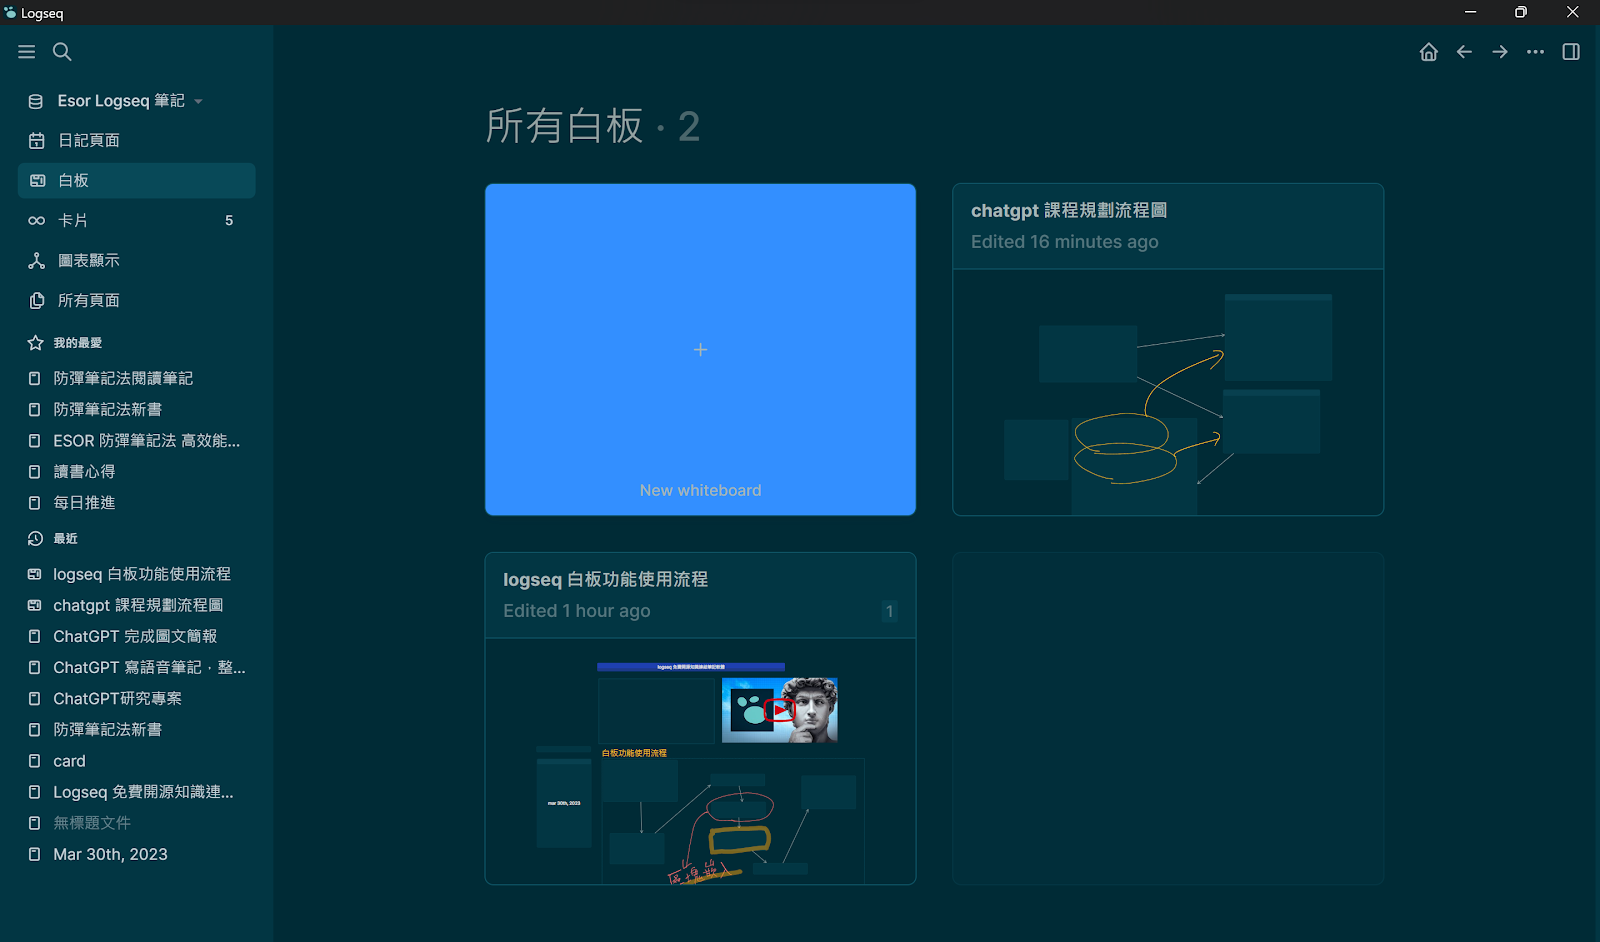Toggle the right sidebar panel icon
The width and height of the screenshot is (1600, 942).
pyautogui.click(x=1571, y=52)
